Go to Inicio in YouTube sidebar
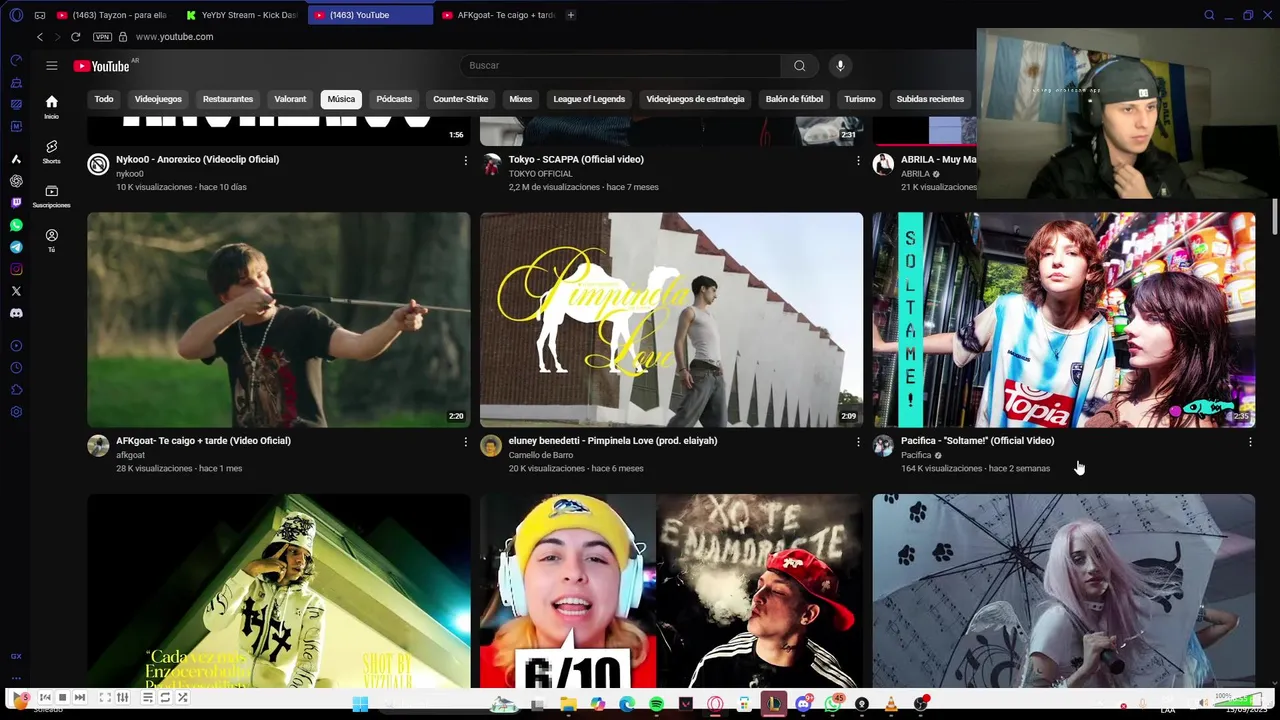This screenshot has width=1280, height=720. tap(51, 106)
